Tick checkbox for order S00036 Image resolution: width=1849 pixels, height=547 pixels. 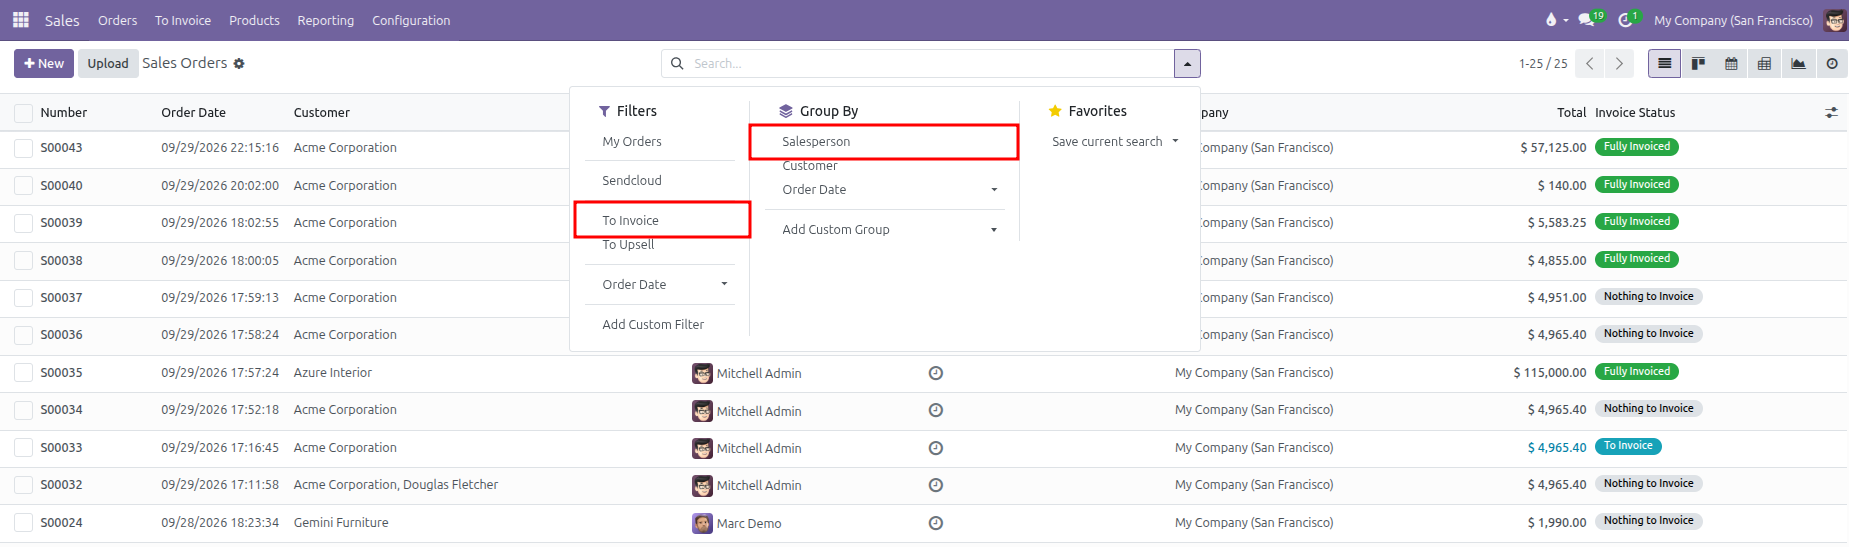[23, 335]
